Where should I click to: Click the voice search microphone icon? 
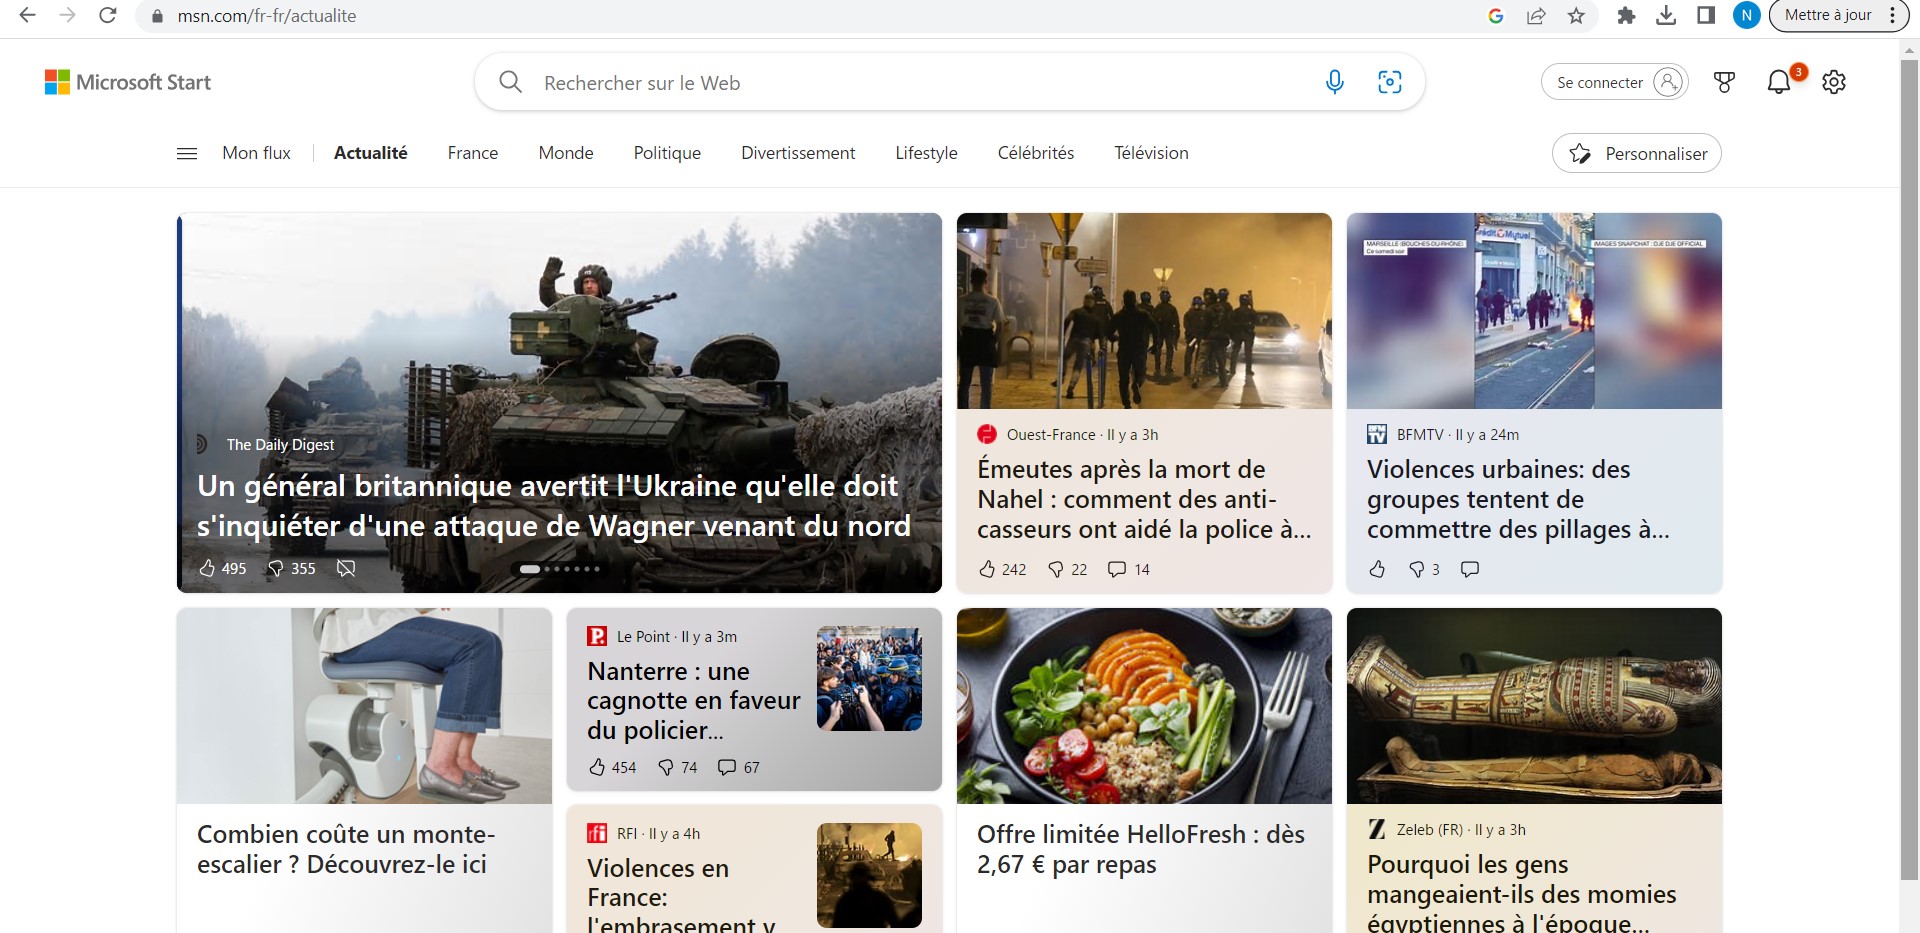point(1334,82)
